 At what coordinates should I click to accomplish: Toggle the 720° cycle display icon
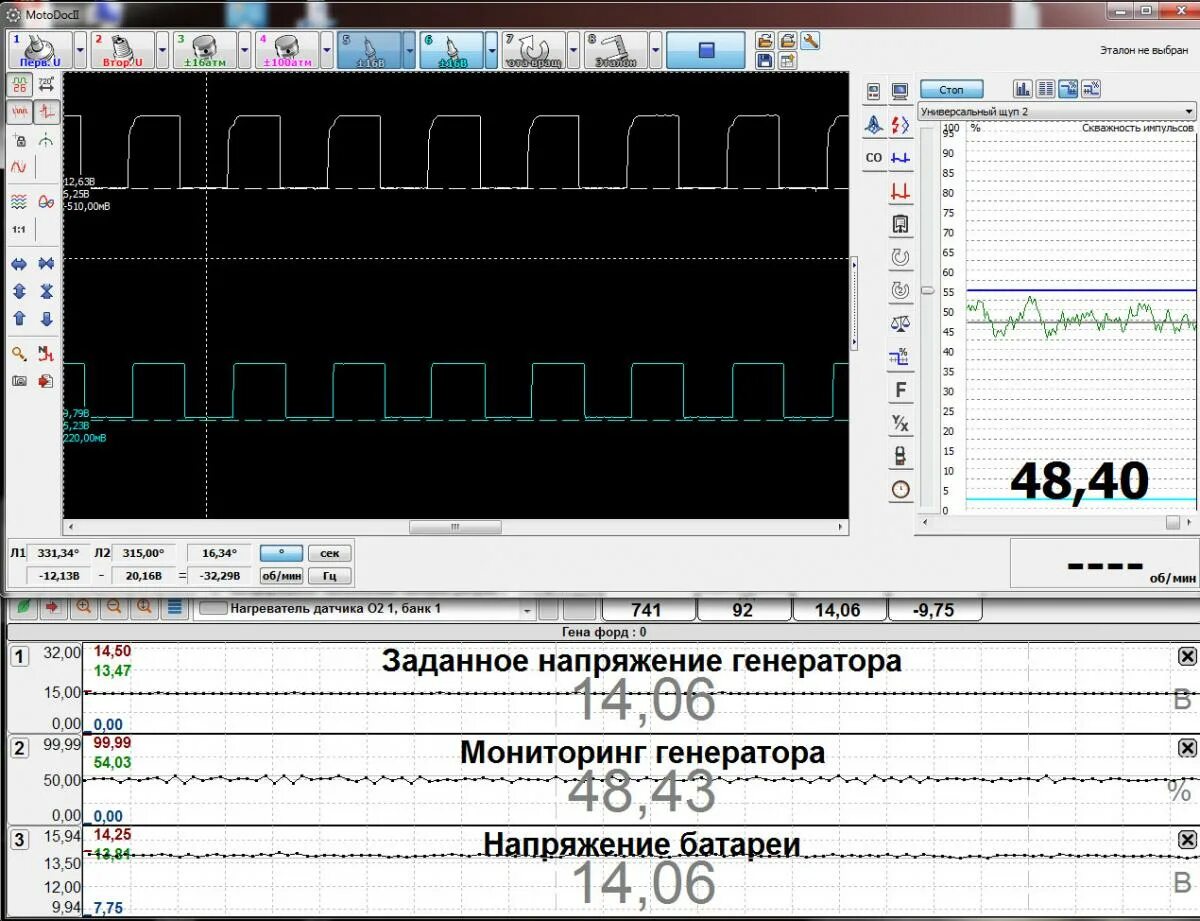click(x=46, y=85)
